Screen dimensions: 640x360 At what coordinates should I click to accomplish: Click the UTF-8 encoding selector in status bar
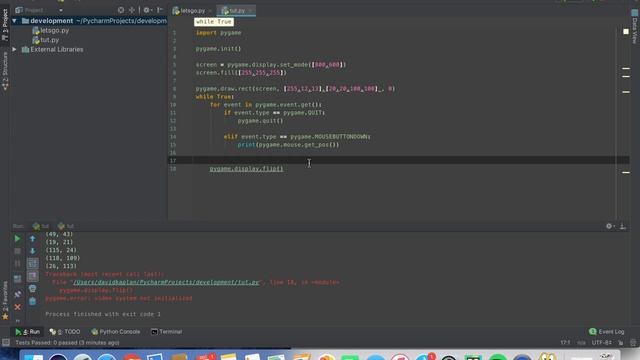[x=601, y=343]
